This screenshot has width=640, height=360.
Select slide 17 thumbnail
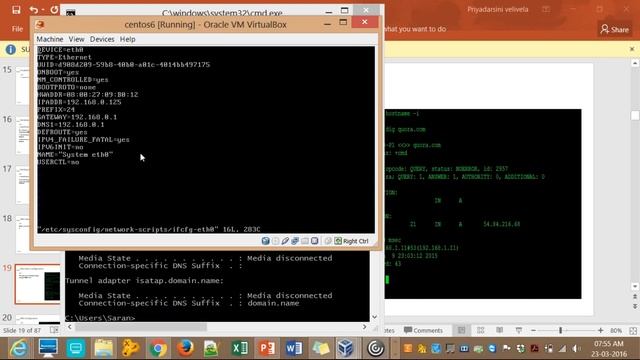[x=22, y=185]
